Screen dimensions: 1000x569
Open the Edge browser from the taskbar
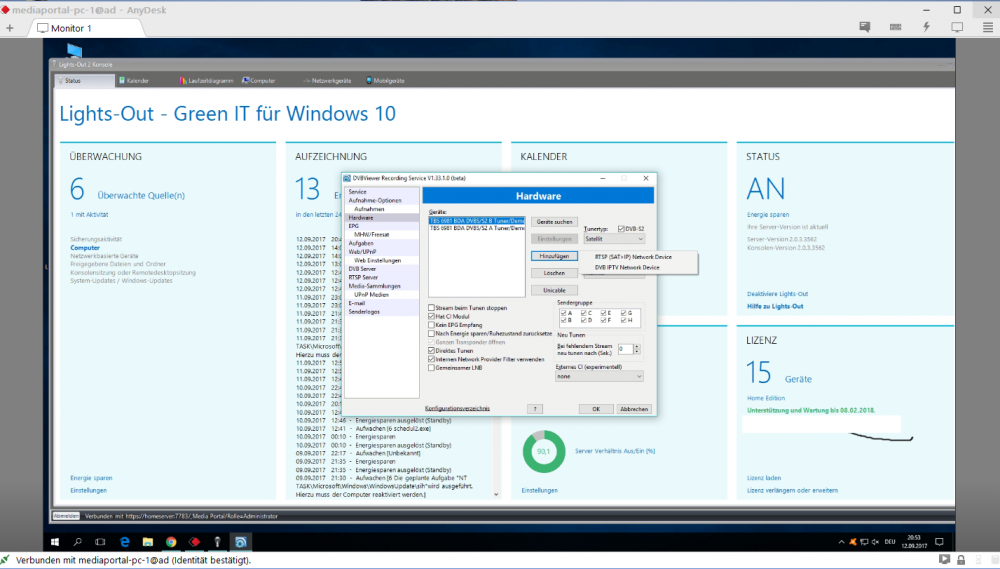pos(126,541)
